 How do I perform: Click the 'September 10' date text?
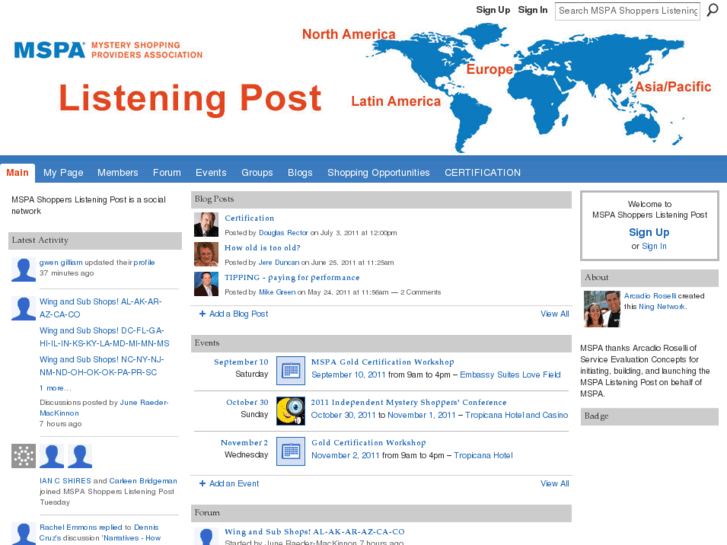point(241,362)
